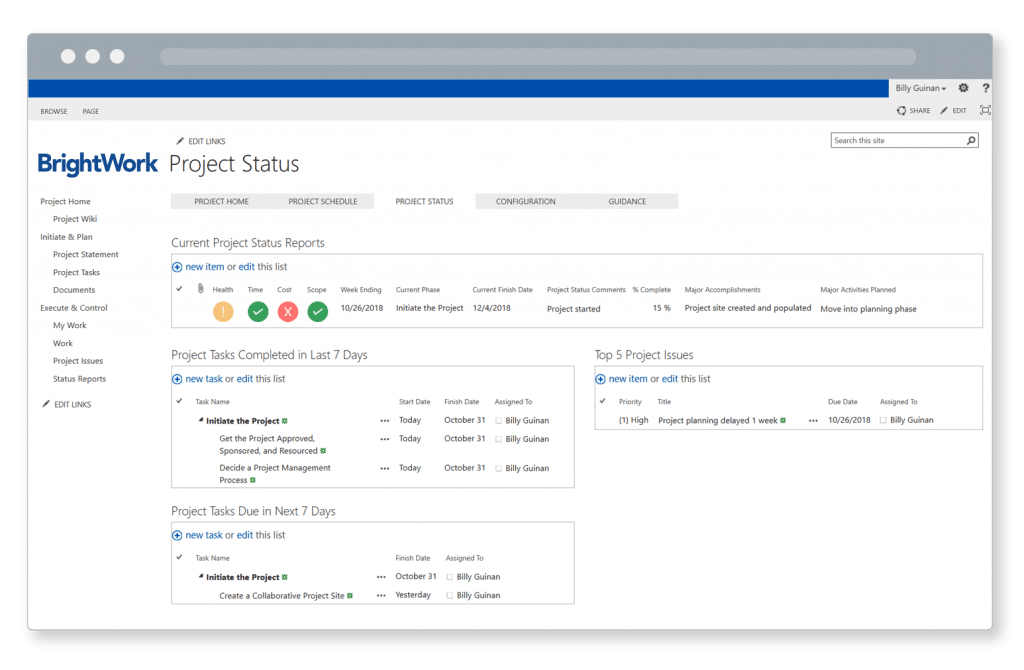
Task: Click the green Time status check icon
Action: click(257, 311)
